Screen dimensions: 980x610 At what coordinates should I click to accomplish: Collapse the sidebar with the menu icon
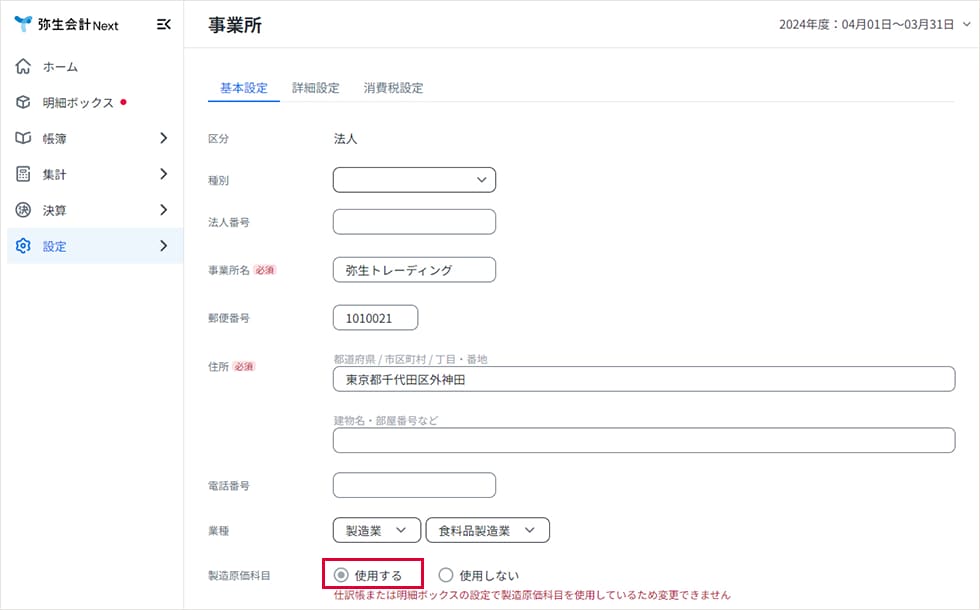164,25
